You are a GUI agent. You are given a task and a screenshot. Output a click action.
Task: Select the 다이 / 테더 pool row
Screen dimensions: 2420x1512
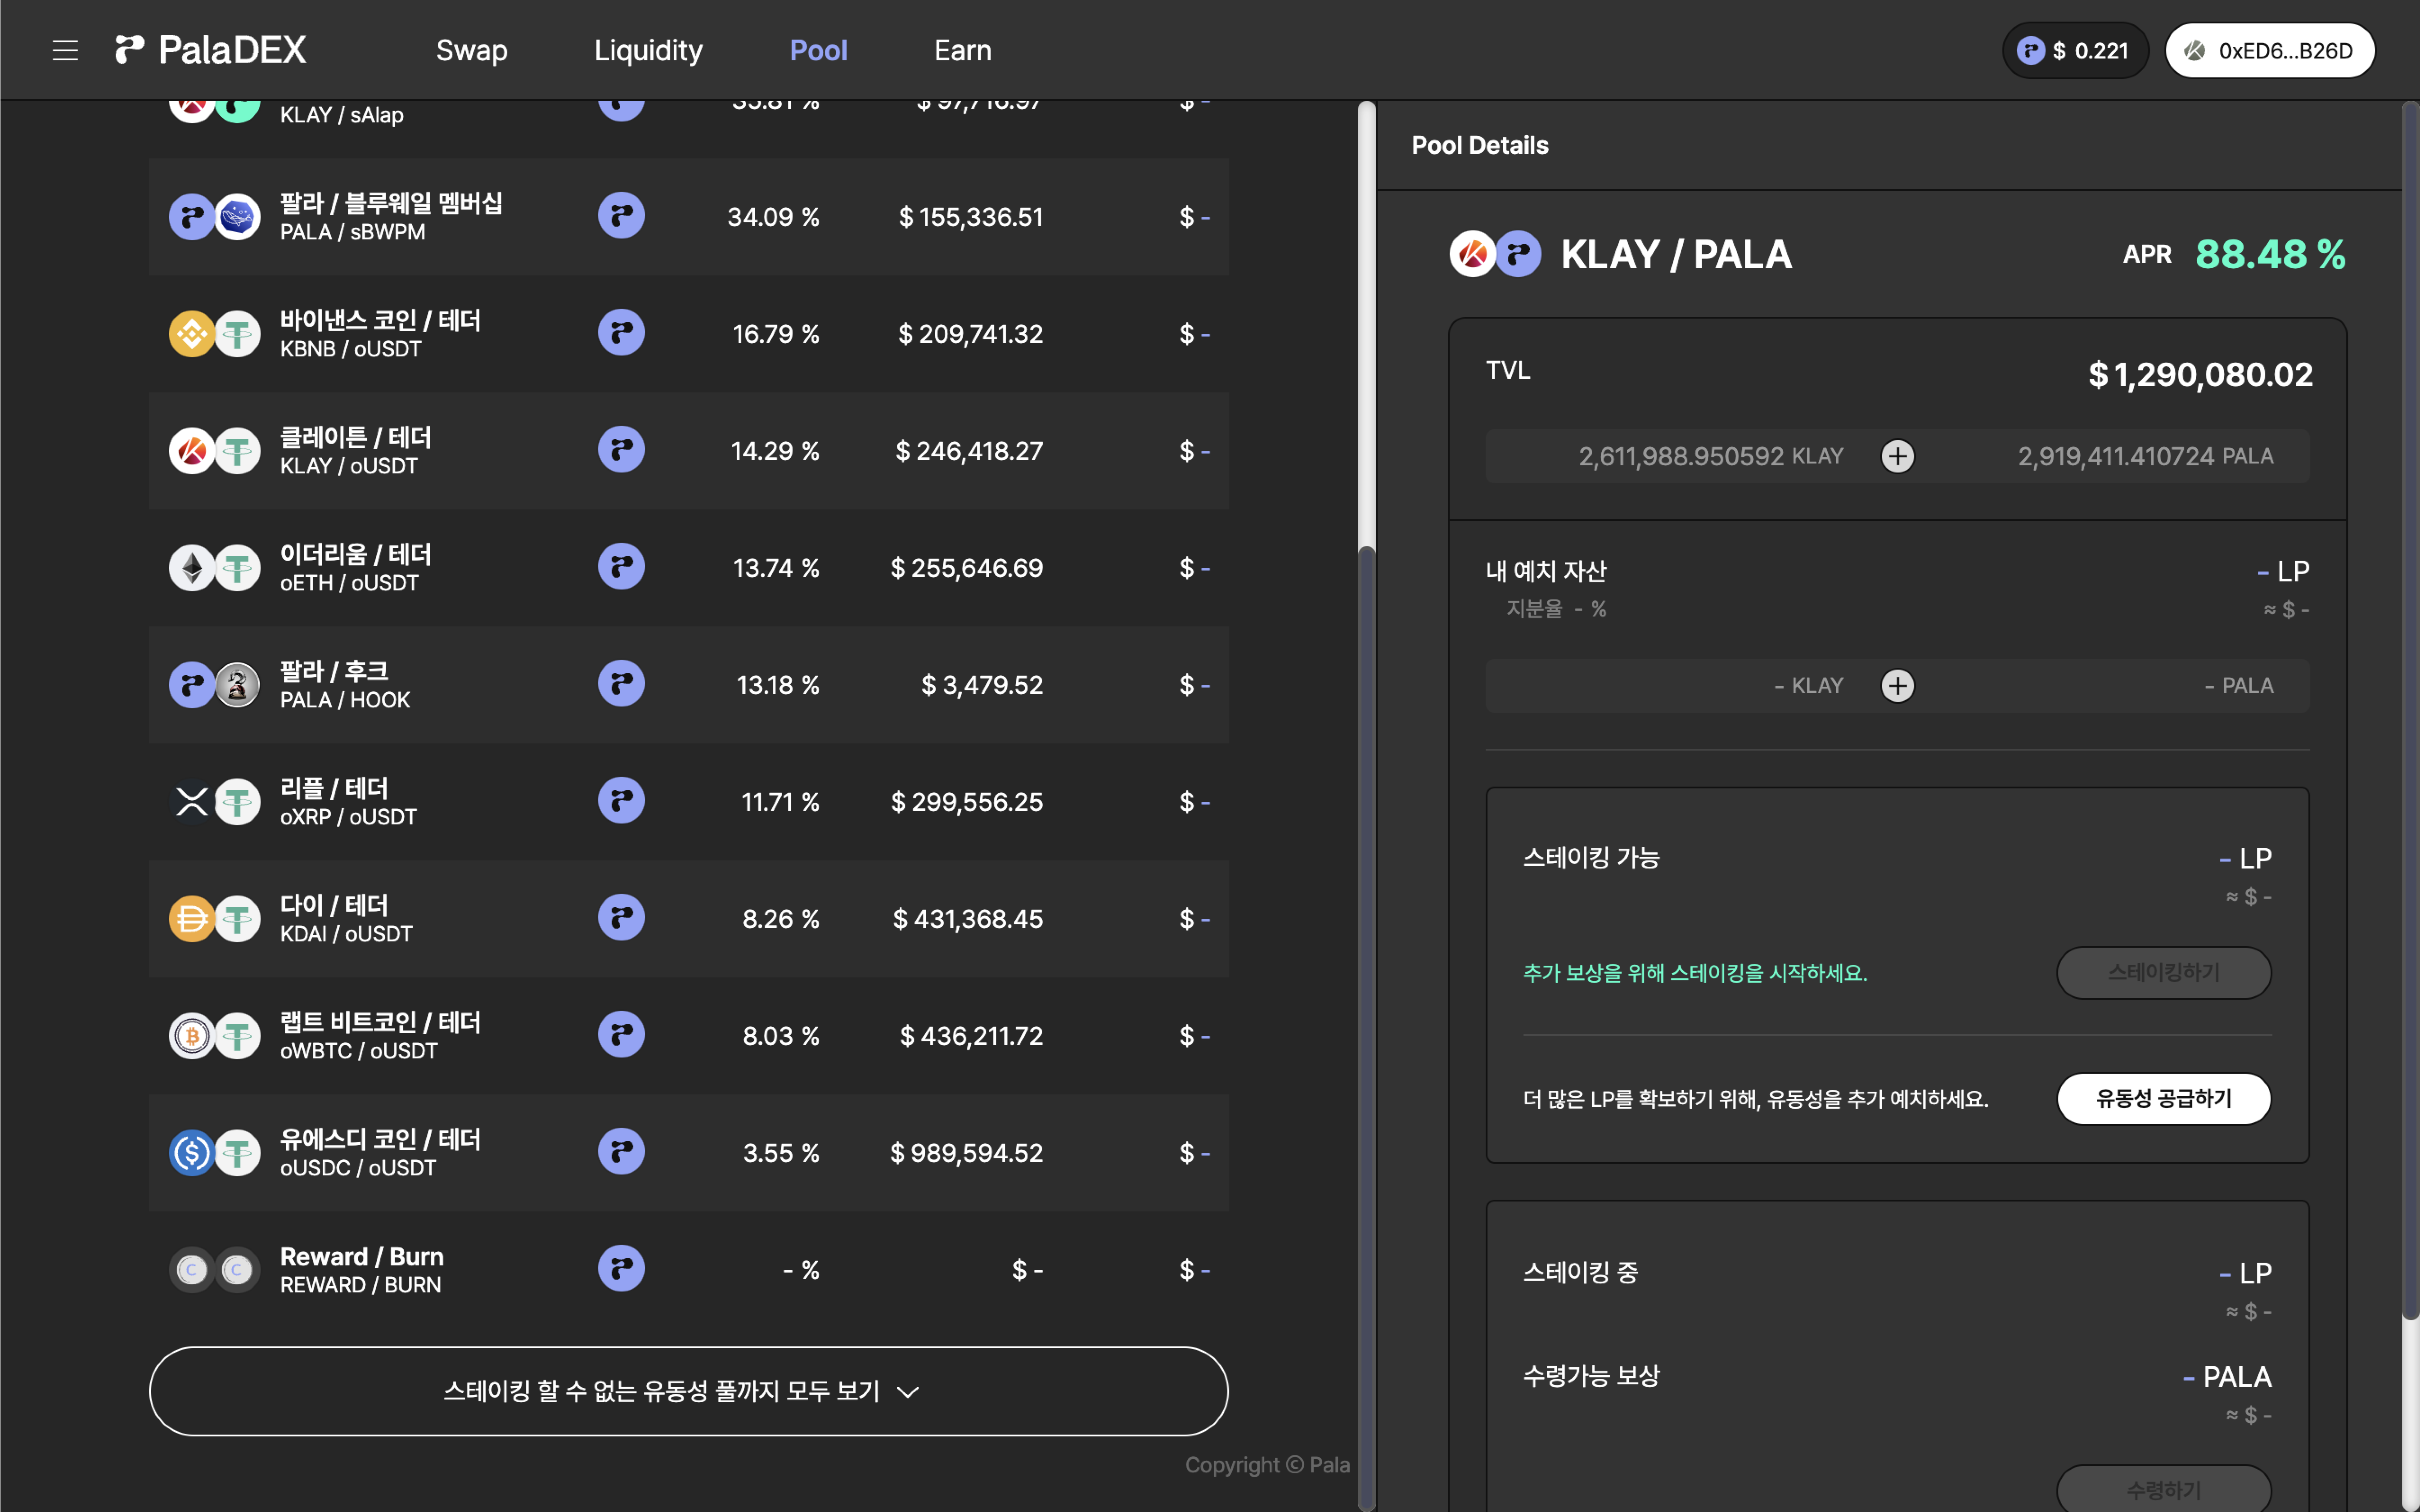point(688,918)
